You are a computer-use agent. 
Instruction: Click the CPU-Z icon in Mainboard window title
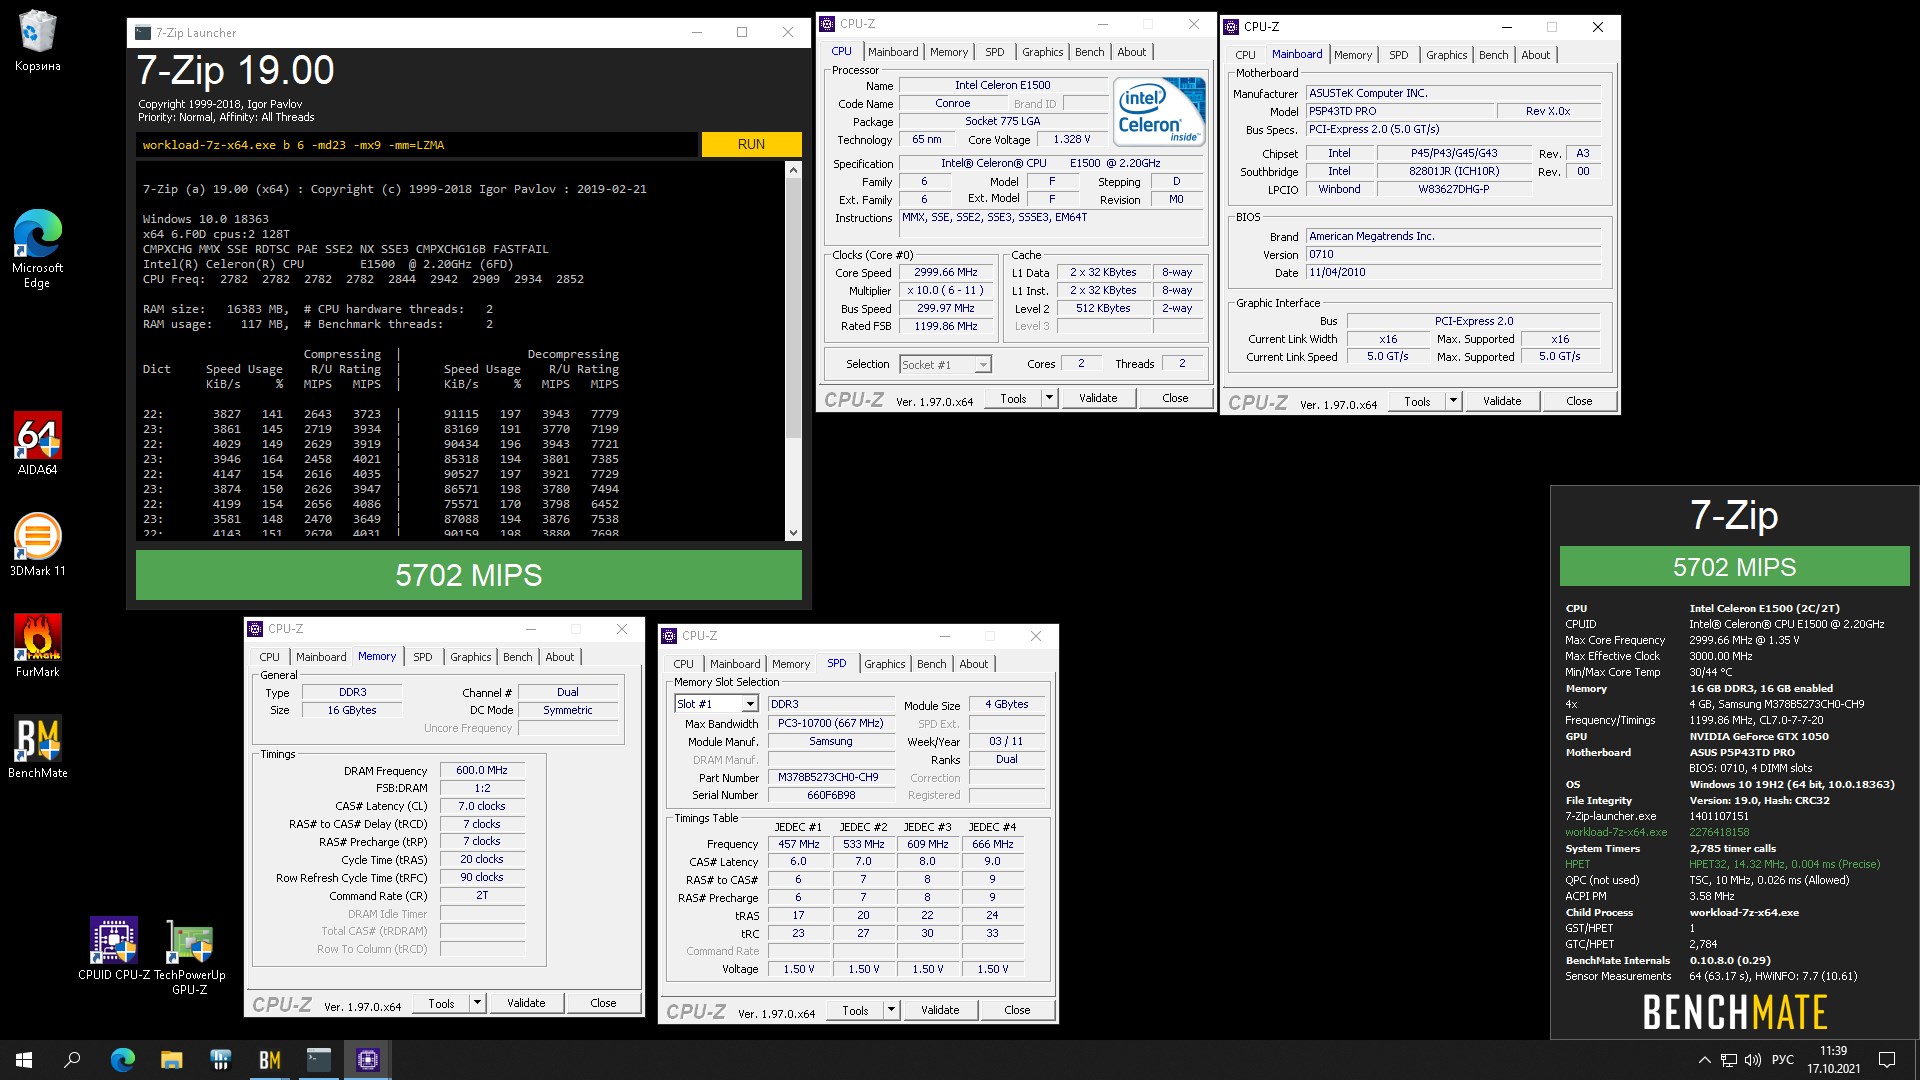click(1231, 27)
